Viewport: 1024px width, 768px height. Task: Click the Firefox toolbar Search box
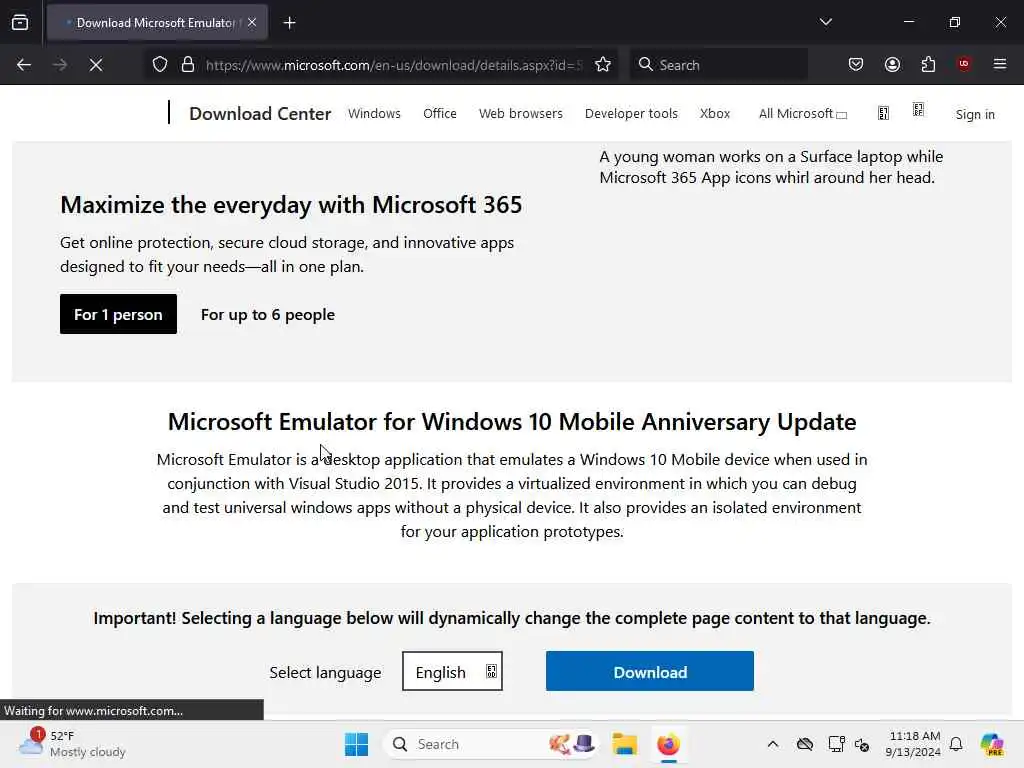(x=718, y=65)
